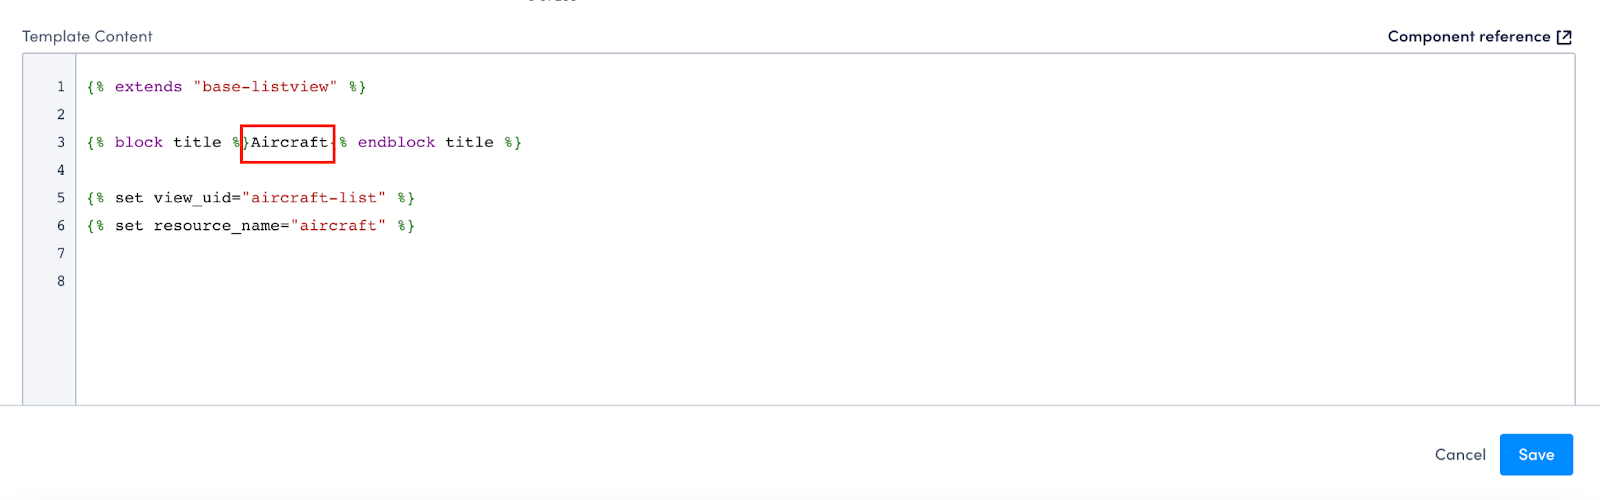Open the Component reference external link icon
The image size is (1600, 500).
click(x=1564, y=37)
